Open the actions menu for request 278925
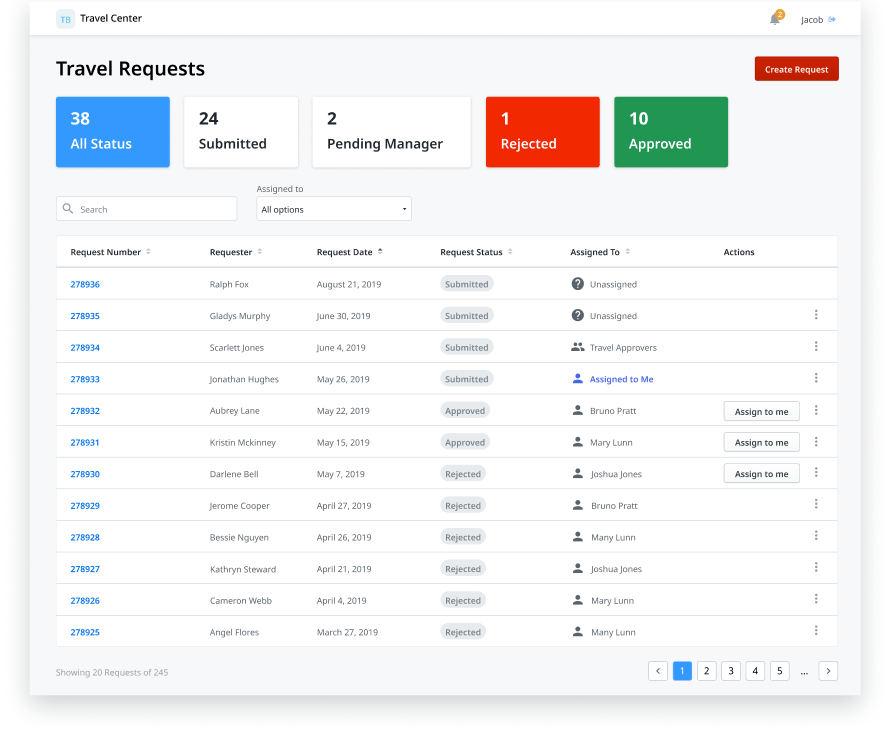Screen dimensions: 890x736 click(x=817, y=631)
